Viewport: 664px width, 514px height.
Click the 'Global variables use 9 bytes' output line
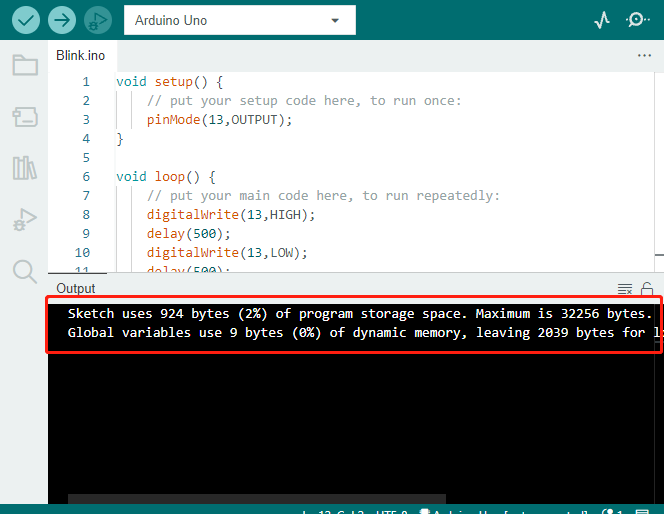click(x=365, y=333)
